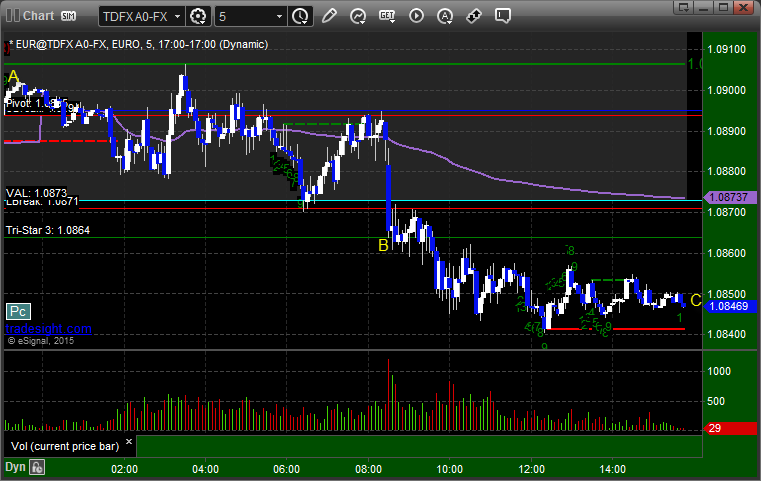The width and height of the screenshot is (761, 481).
Task: Click the SIM mode badge
Action: pos(68,16)
